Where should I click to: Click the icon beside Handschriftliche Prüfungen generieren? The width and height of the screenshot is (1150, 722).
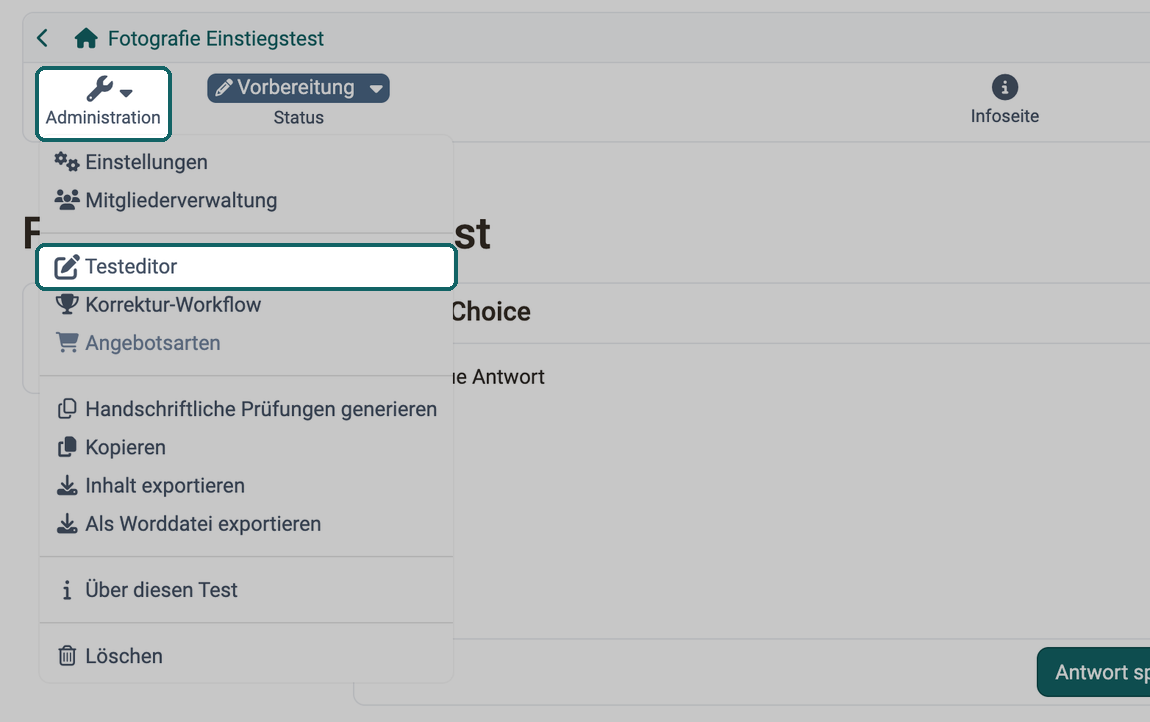click(x=67, y=409)
